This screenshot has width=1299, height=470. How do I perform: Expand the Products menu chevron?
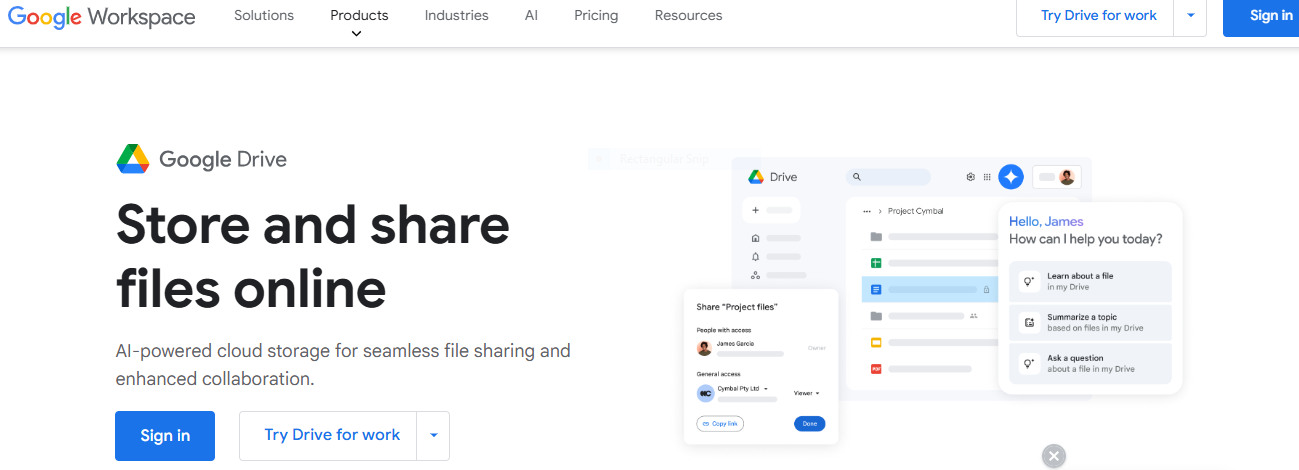click(357, 34)
